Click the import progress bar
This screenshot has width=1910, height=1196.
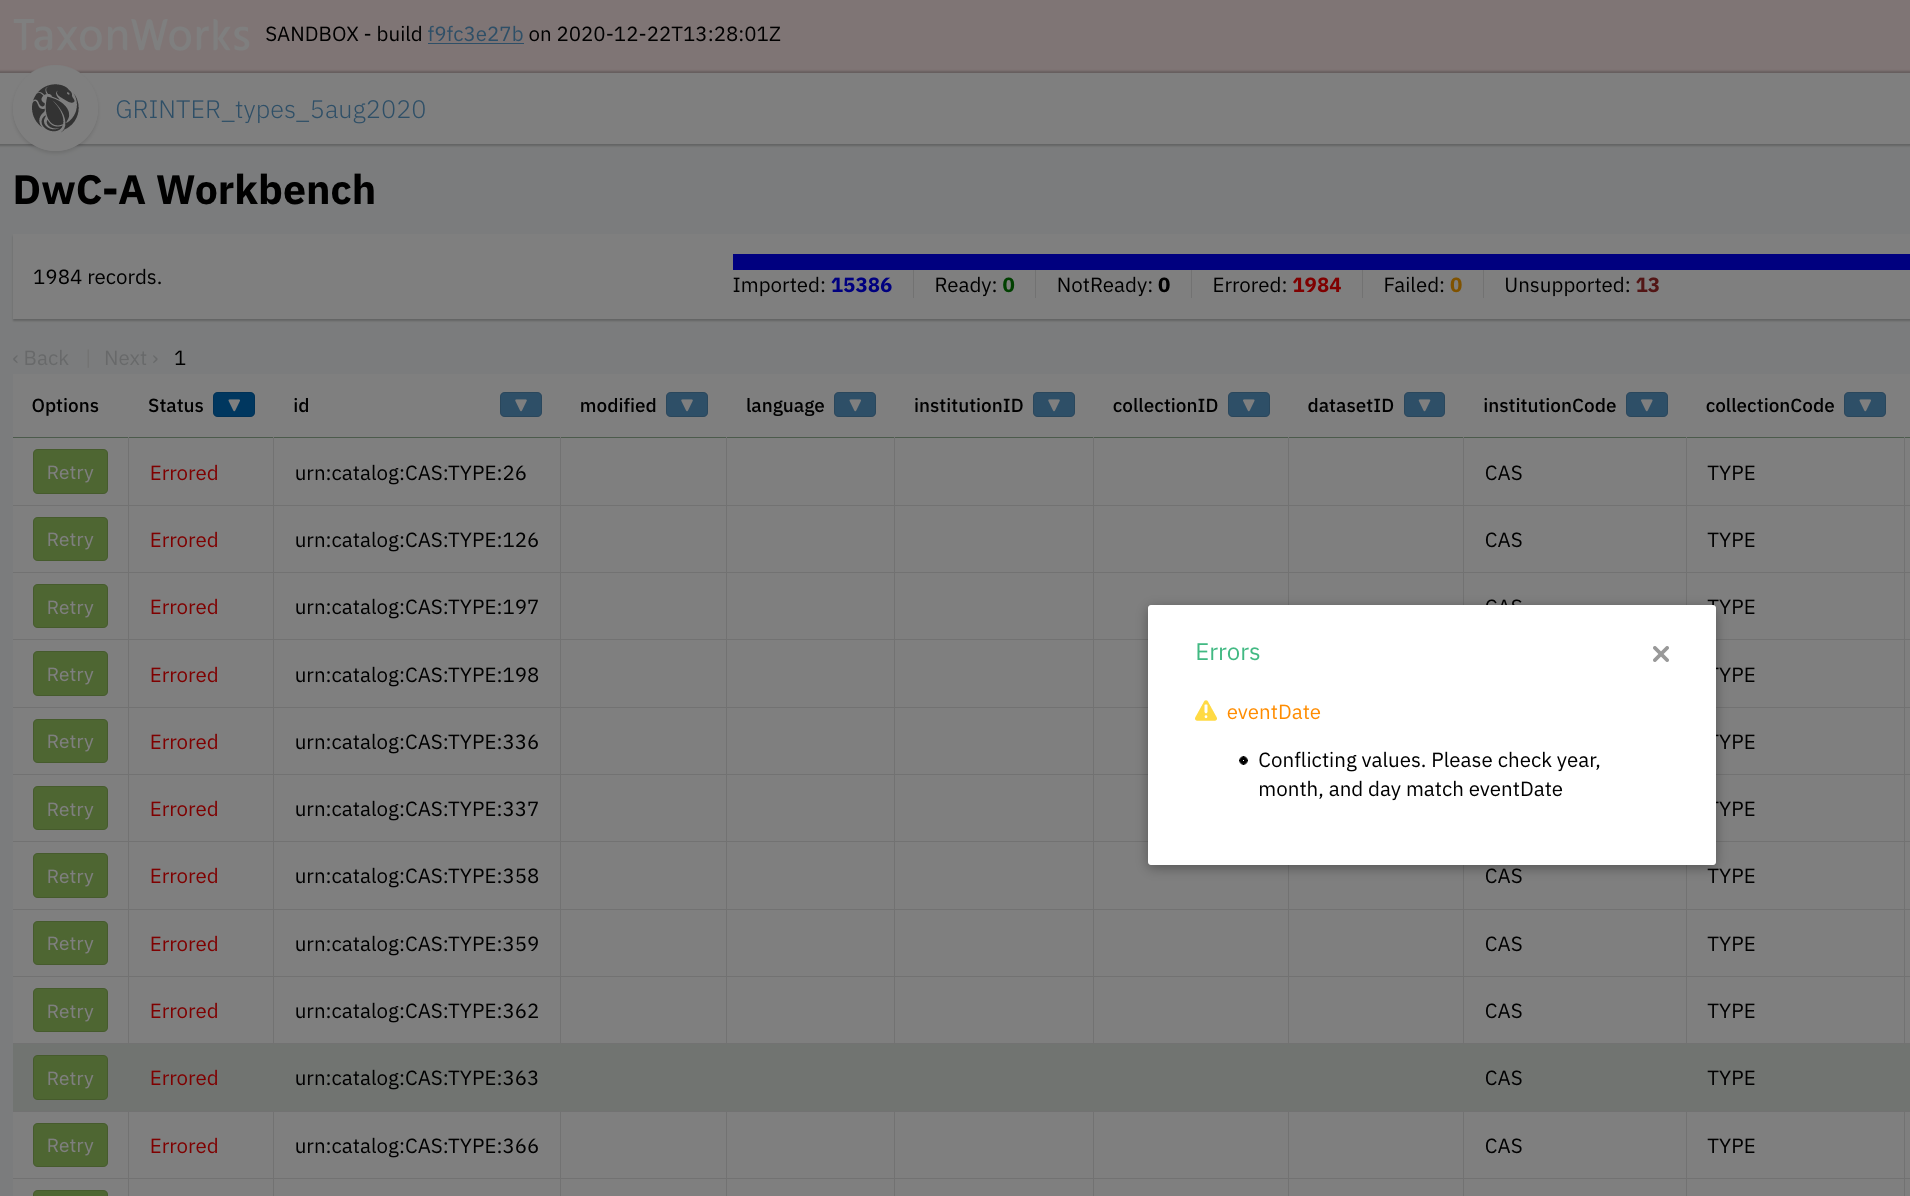[1321, 262]
